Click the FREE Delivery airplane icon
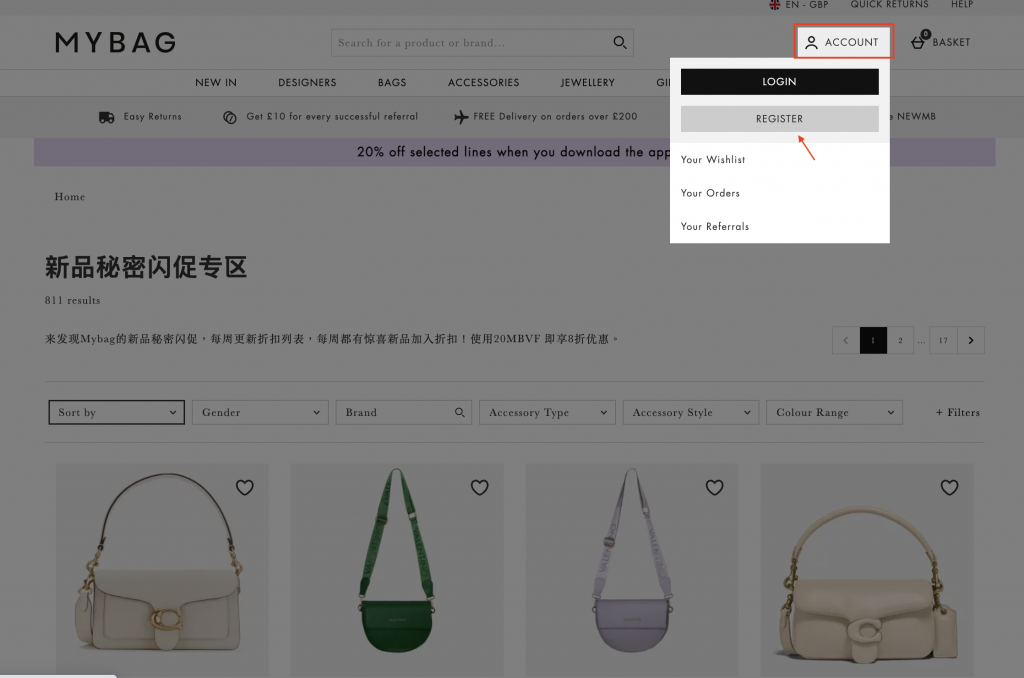Viewport: 1024px width, 678px height. pyautogui.click(x=461, y=117)
